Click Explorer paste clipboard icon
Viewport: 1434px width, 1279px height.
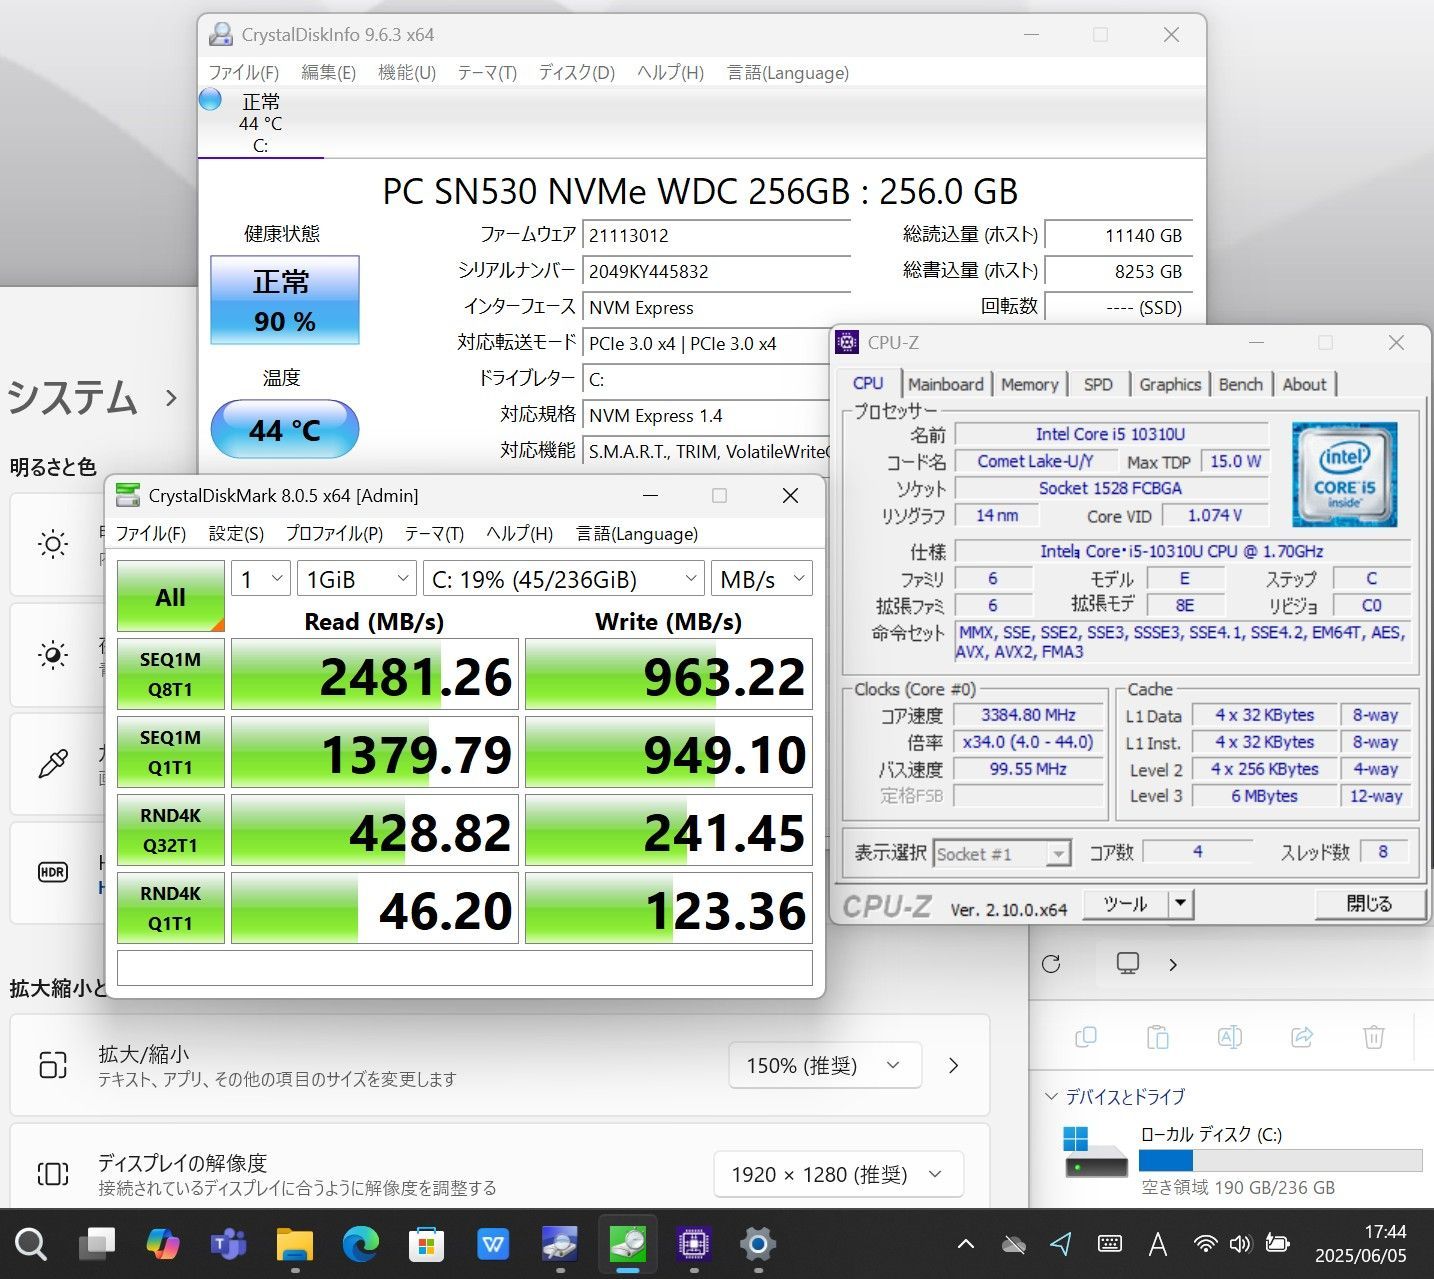[x=1158, y=1037]
